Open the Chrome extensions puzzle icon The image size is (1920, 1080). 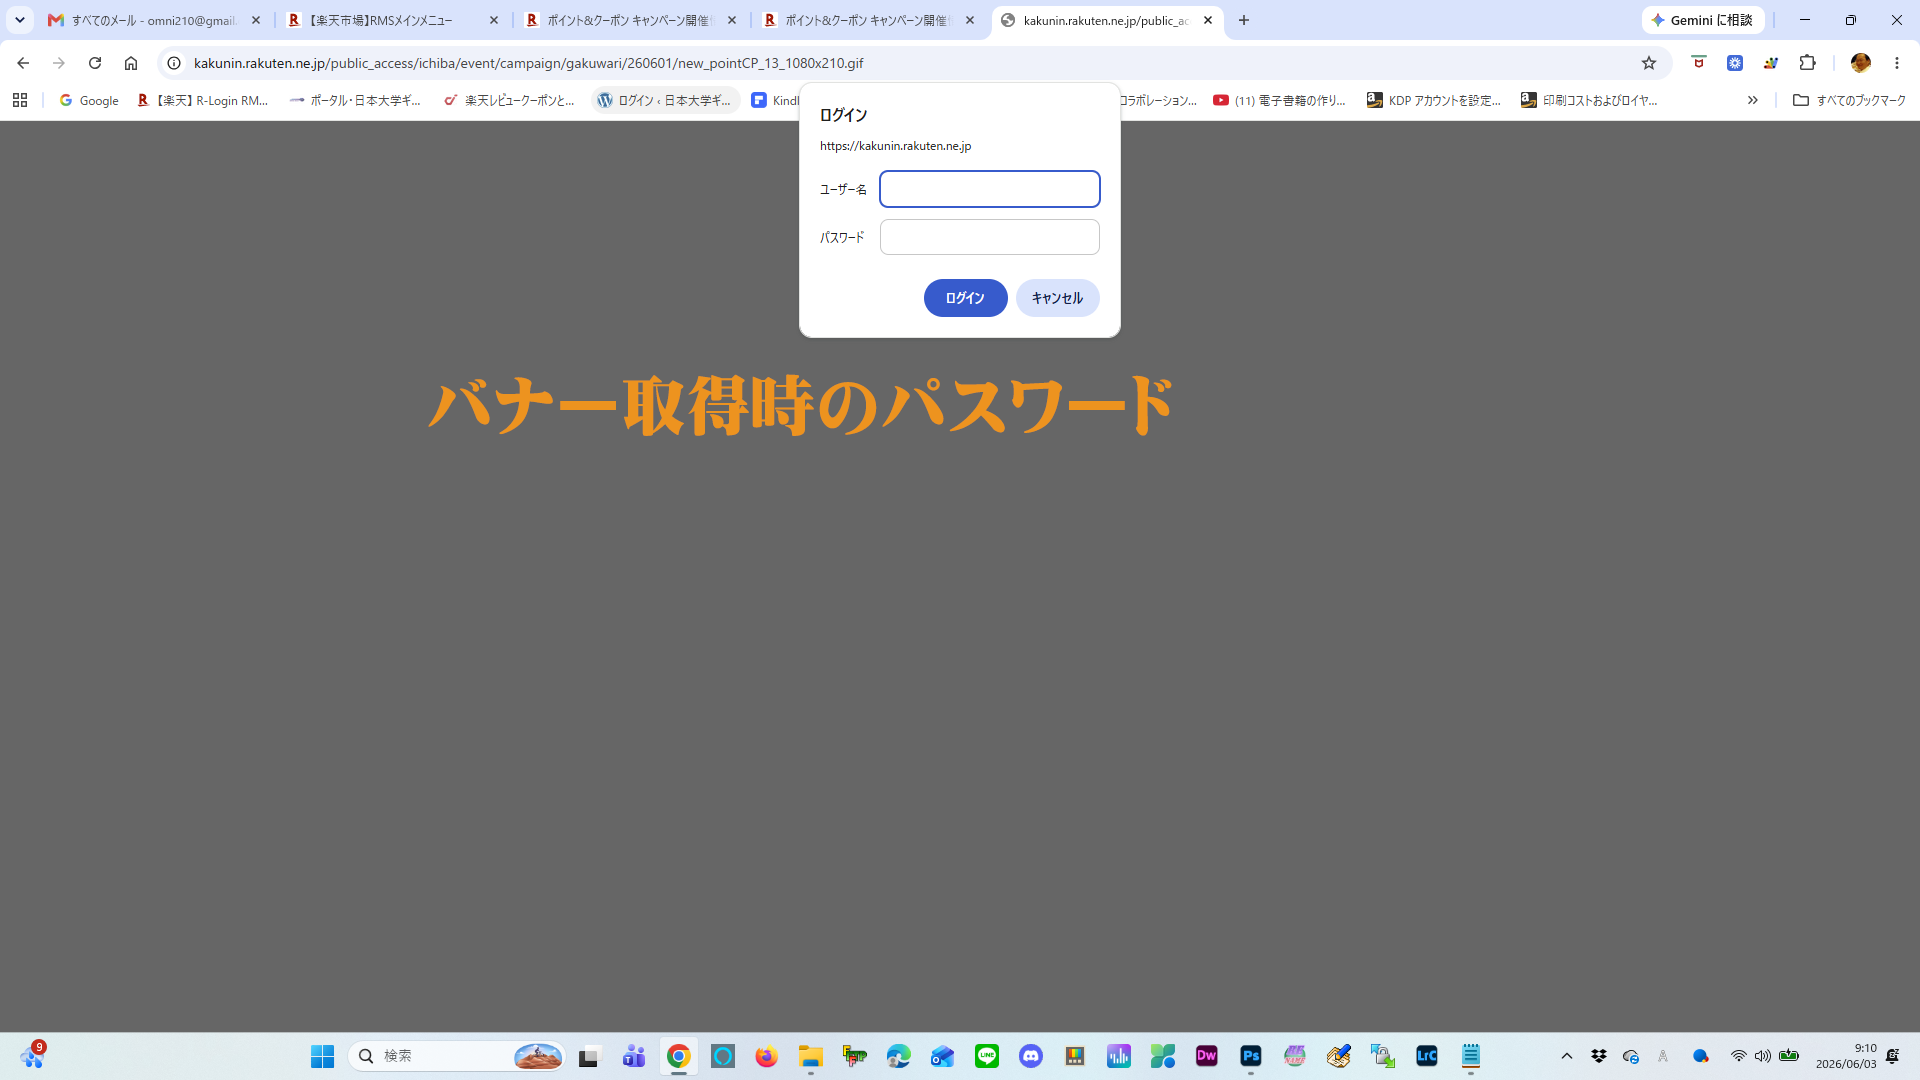pos(1807,63)
